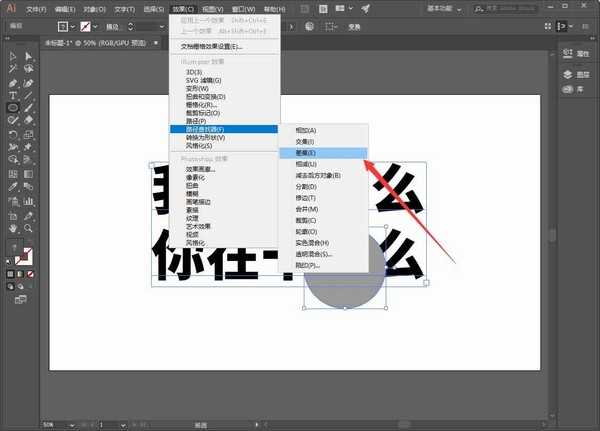The width and height of the screenshot is (600, 431).
Task: Open the Layers panel (图层)
Action: tap(576, 75)
